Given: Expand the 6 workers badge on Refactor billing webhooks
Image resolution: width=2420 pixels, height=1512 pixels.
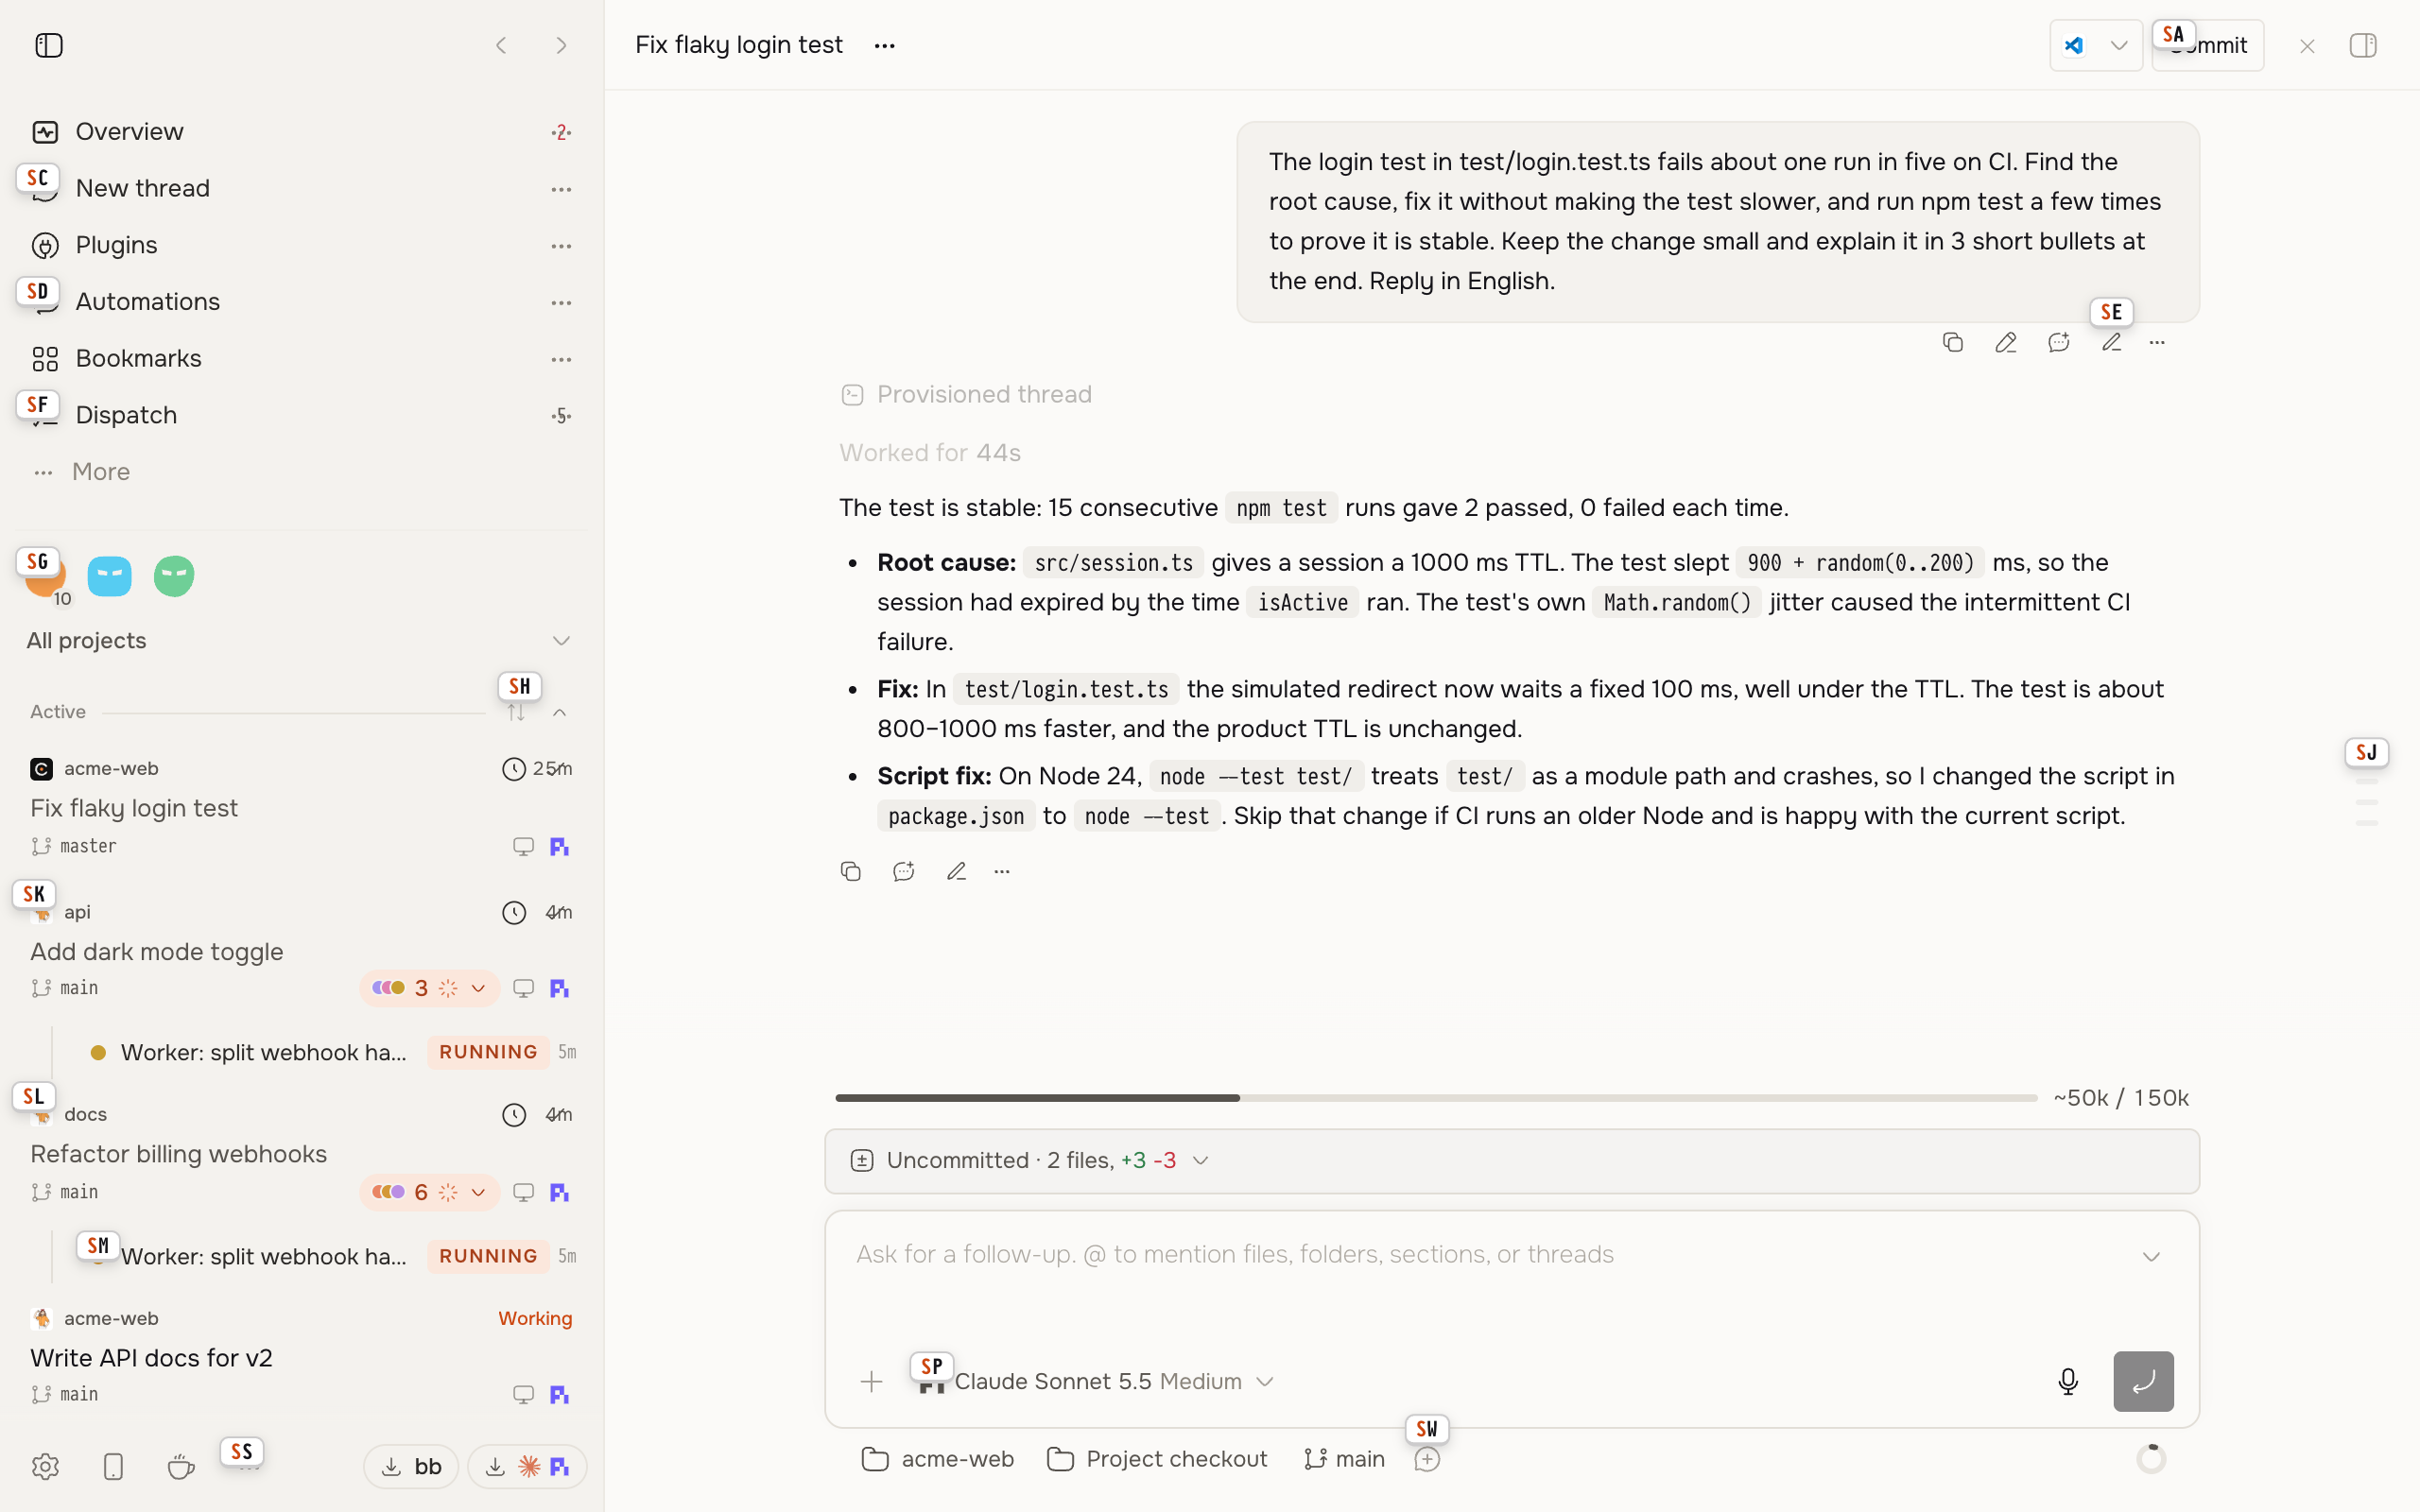Looking at the screenshot, I should point(430,1192).
